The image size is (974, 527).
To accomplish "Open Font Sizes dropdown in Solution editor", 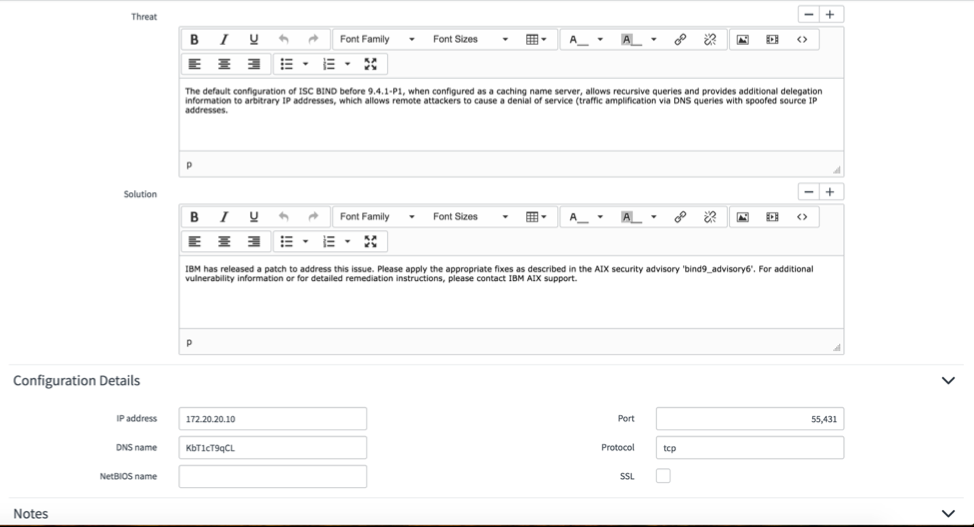I will (470, 217).
